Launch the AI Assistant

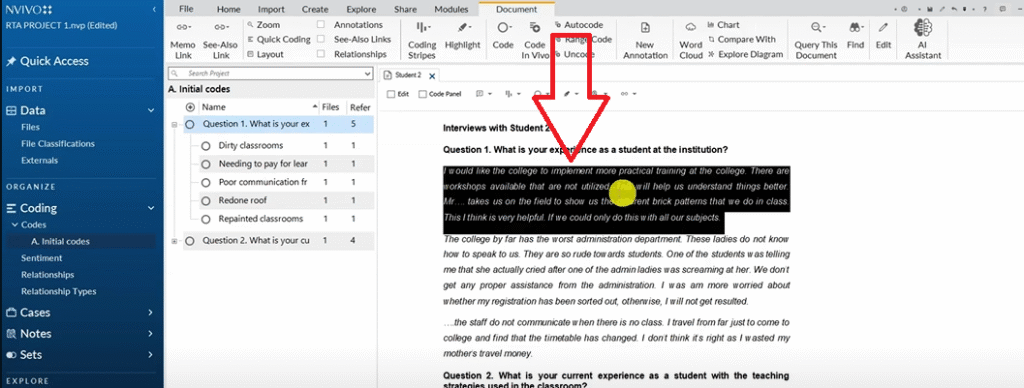point(923,40)
